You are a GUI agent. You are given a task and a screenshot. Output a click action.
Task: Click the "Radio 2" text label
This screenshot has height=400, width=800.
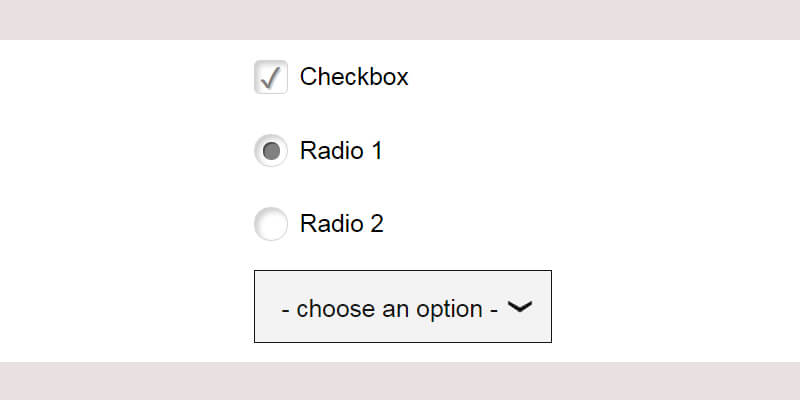(x=341, y=223)
